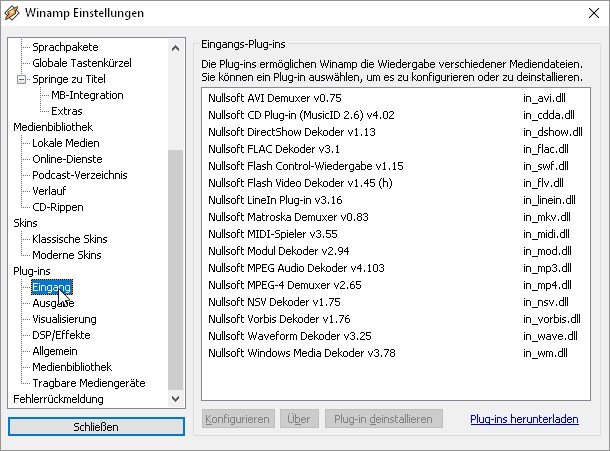Select Nullsoft MPEG Audio Dekoder v4.103
The width and height of the screenshot is (610, 451).
pyautogui.click(x=396, y=268)
